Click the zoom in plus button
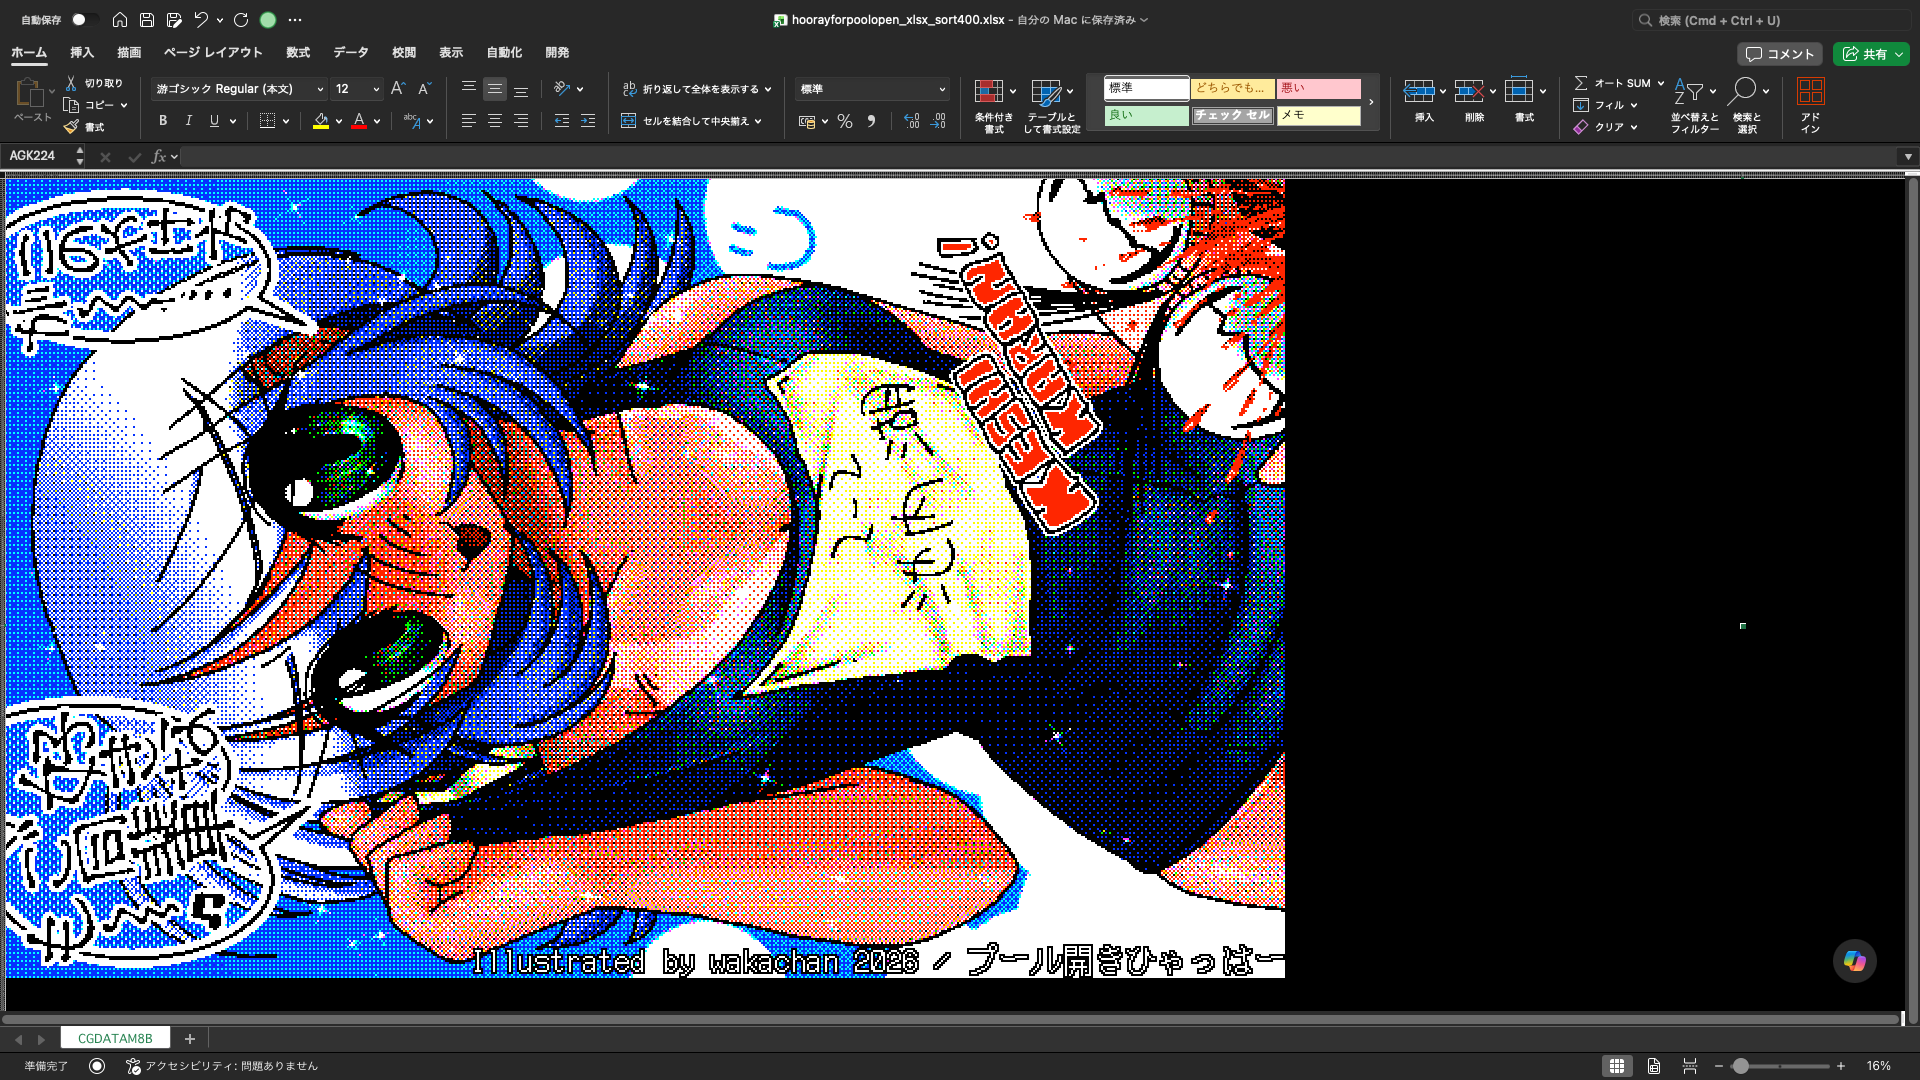The width and height of the screenshot is (1920, 1080). coord(1841,1066)
